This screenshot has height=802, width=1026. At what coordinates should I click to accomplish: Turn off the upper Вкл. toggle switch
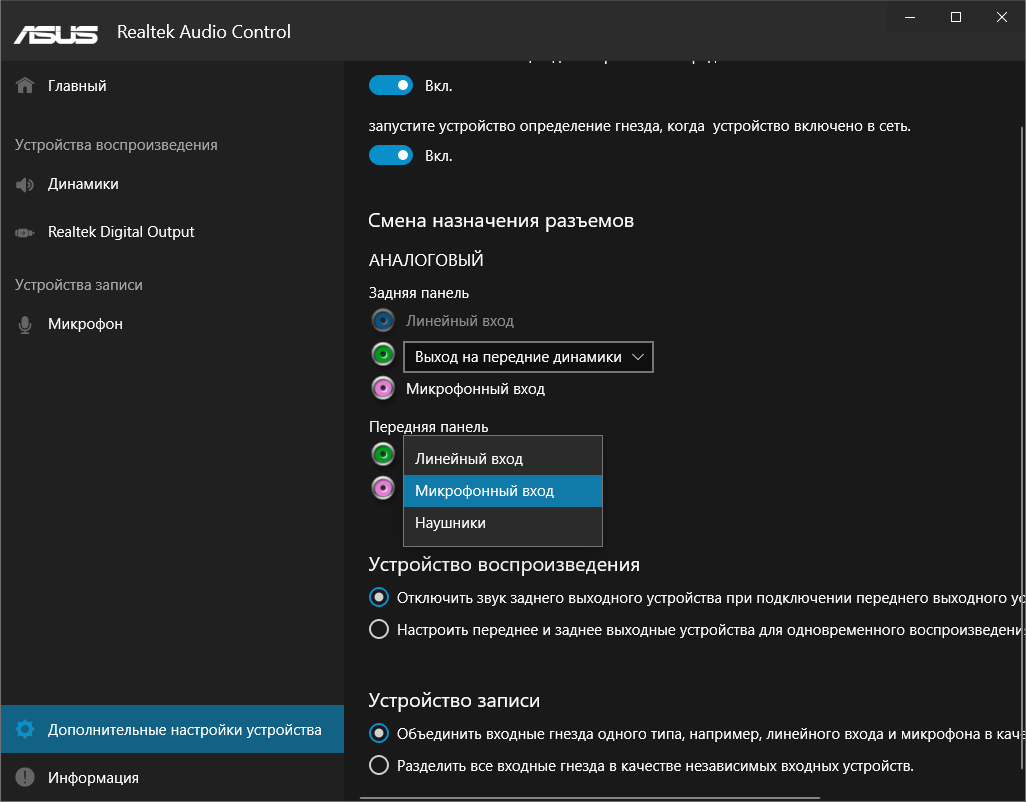[x=391, y=86]
